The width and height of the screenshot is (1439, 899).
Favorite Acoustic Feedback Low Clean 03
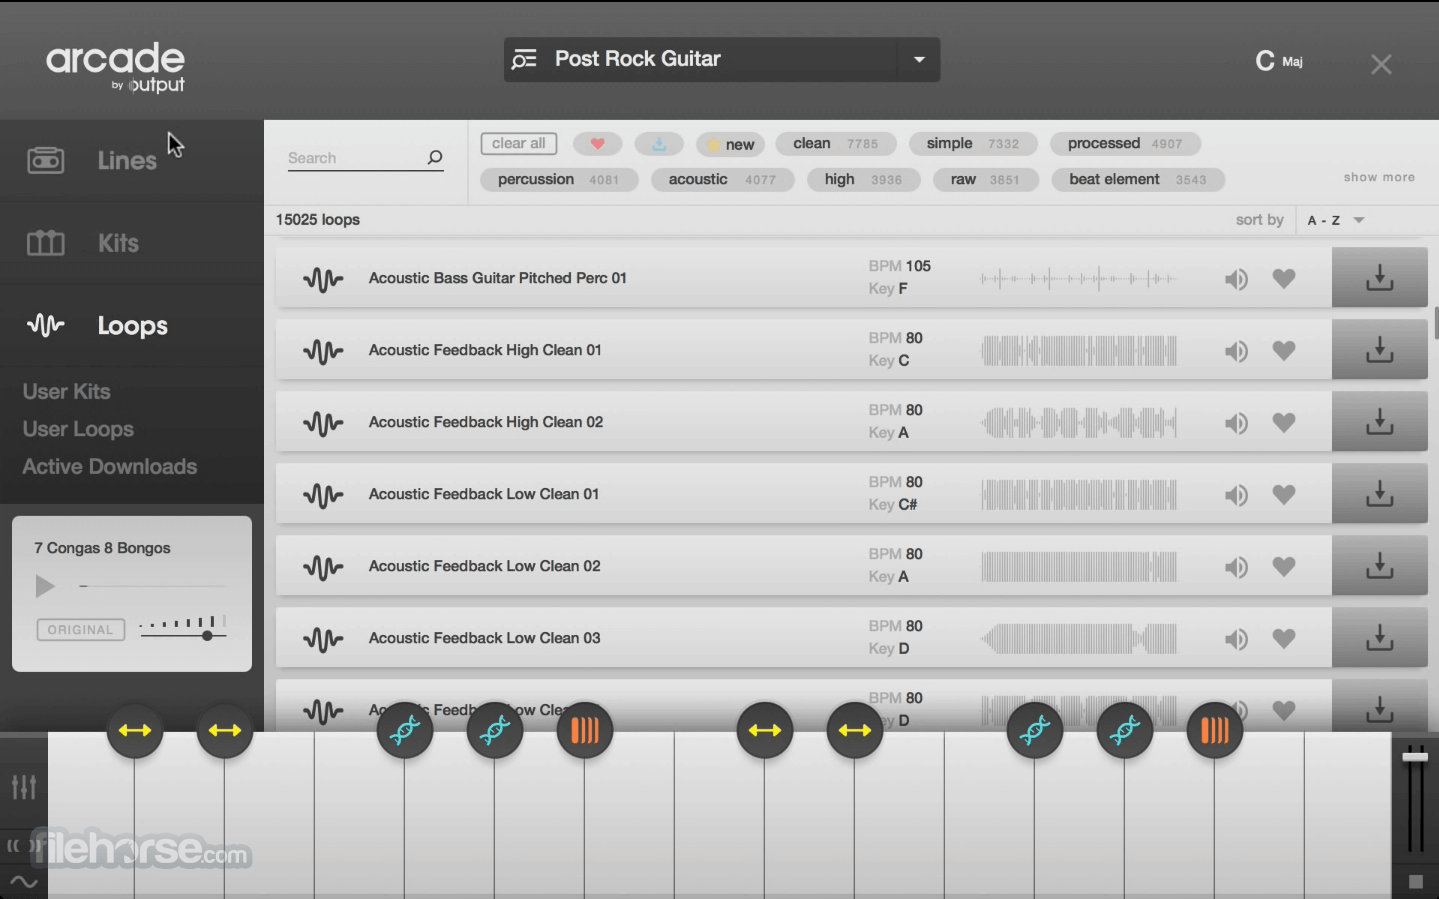tap(1284, 639)
